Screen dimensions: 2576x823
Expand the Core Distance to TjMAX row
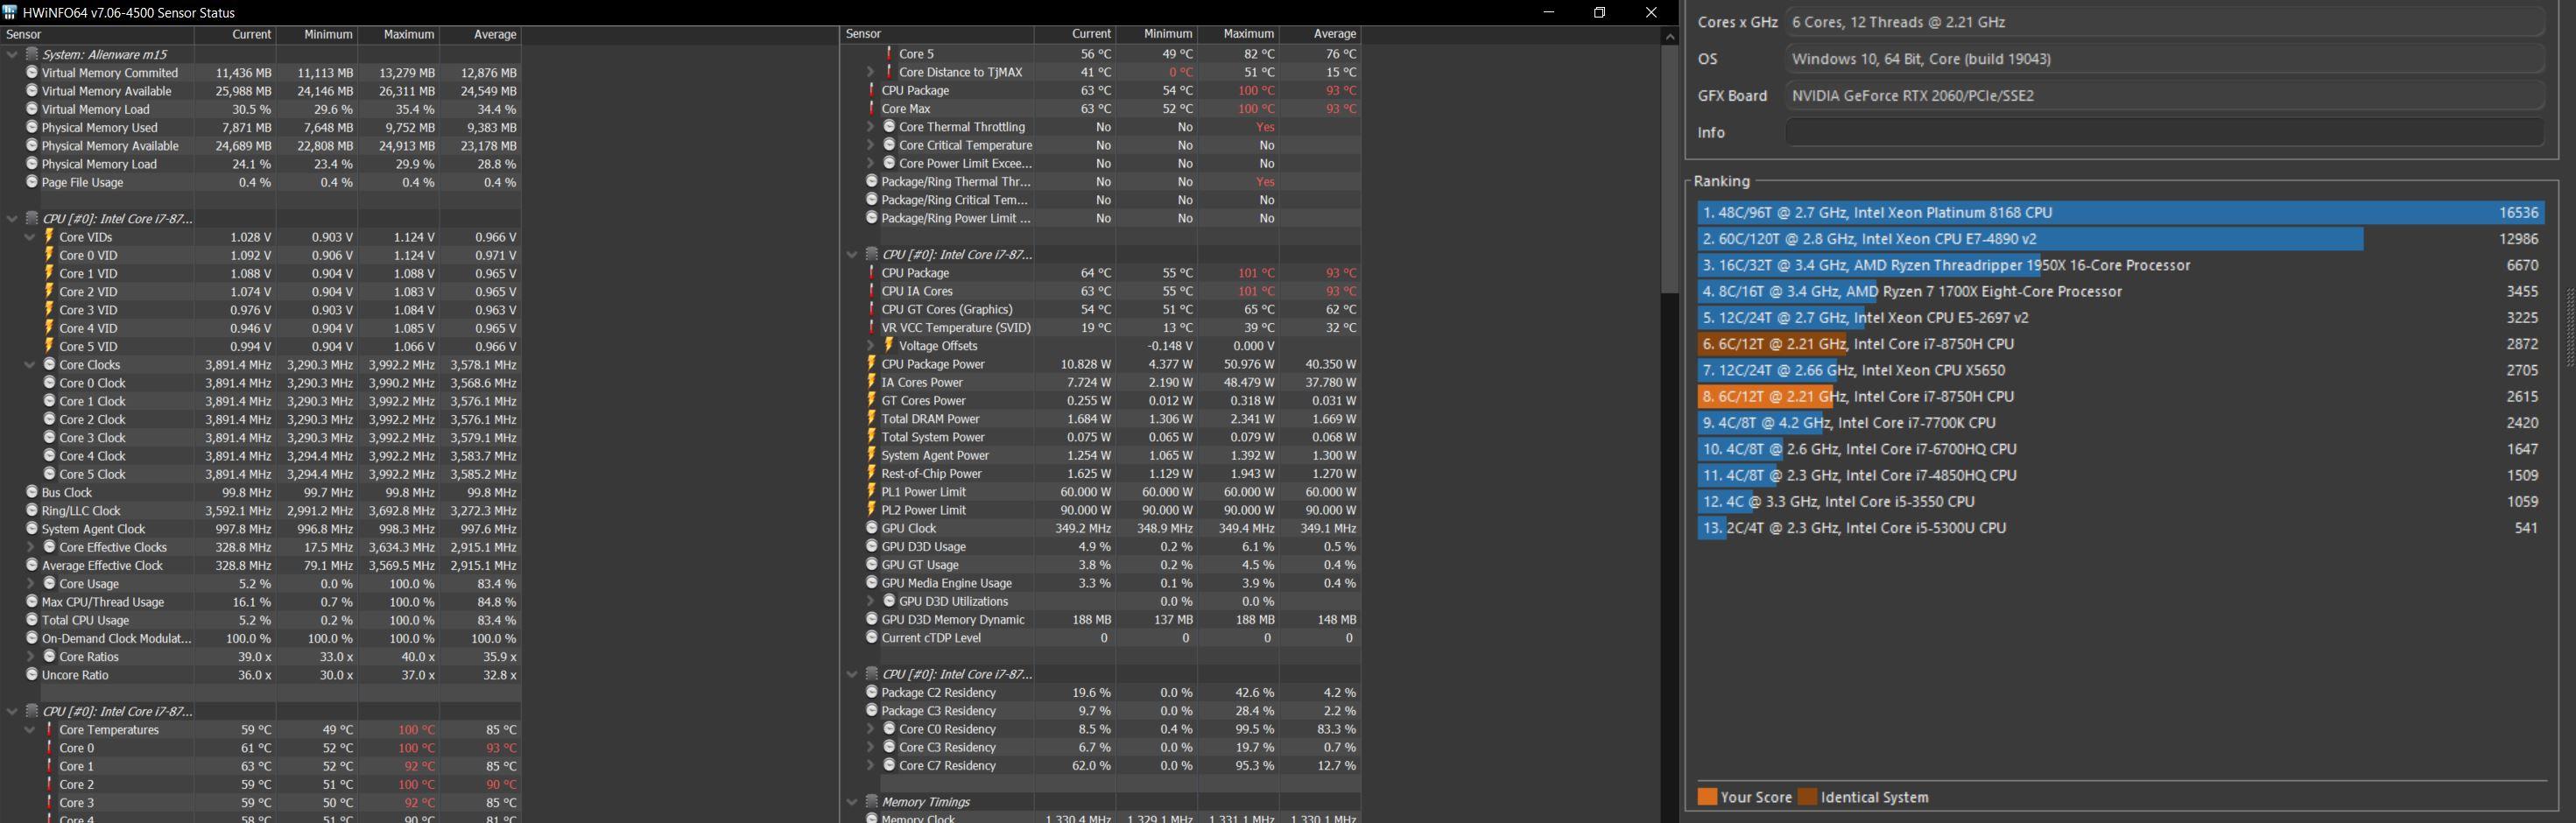(870, 72)
